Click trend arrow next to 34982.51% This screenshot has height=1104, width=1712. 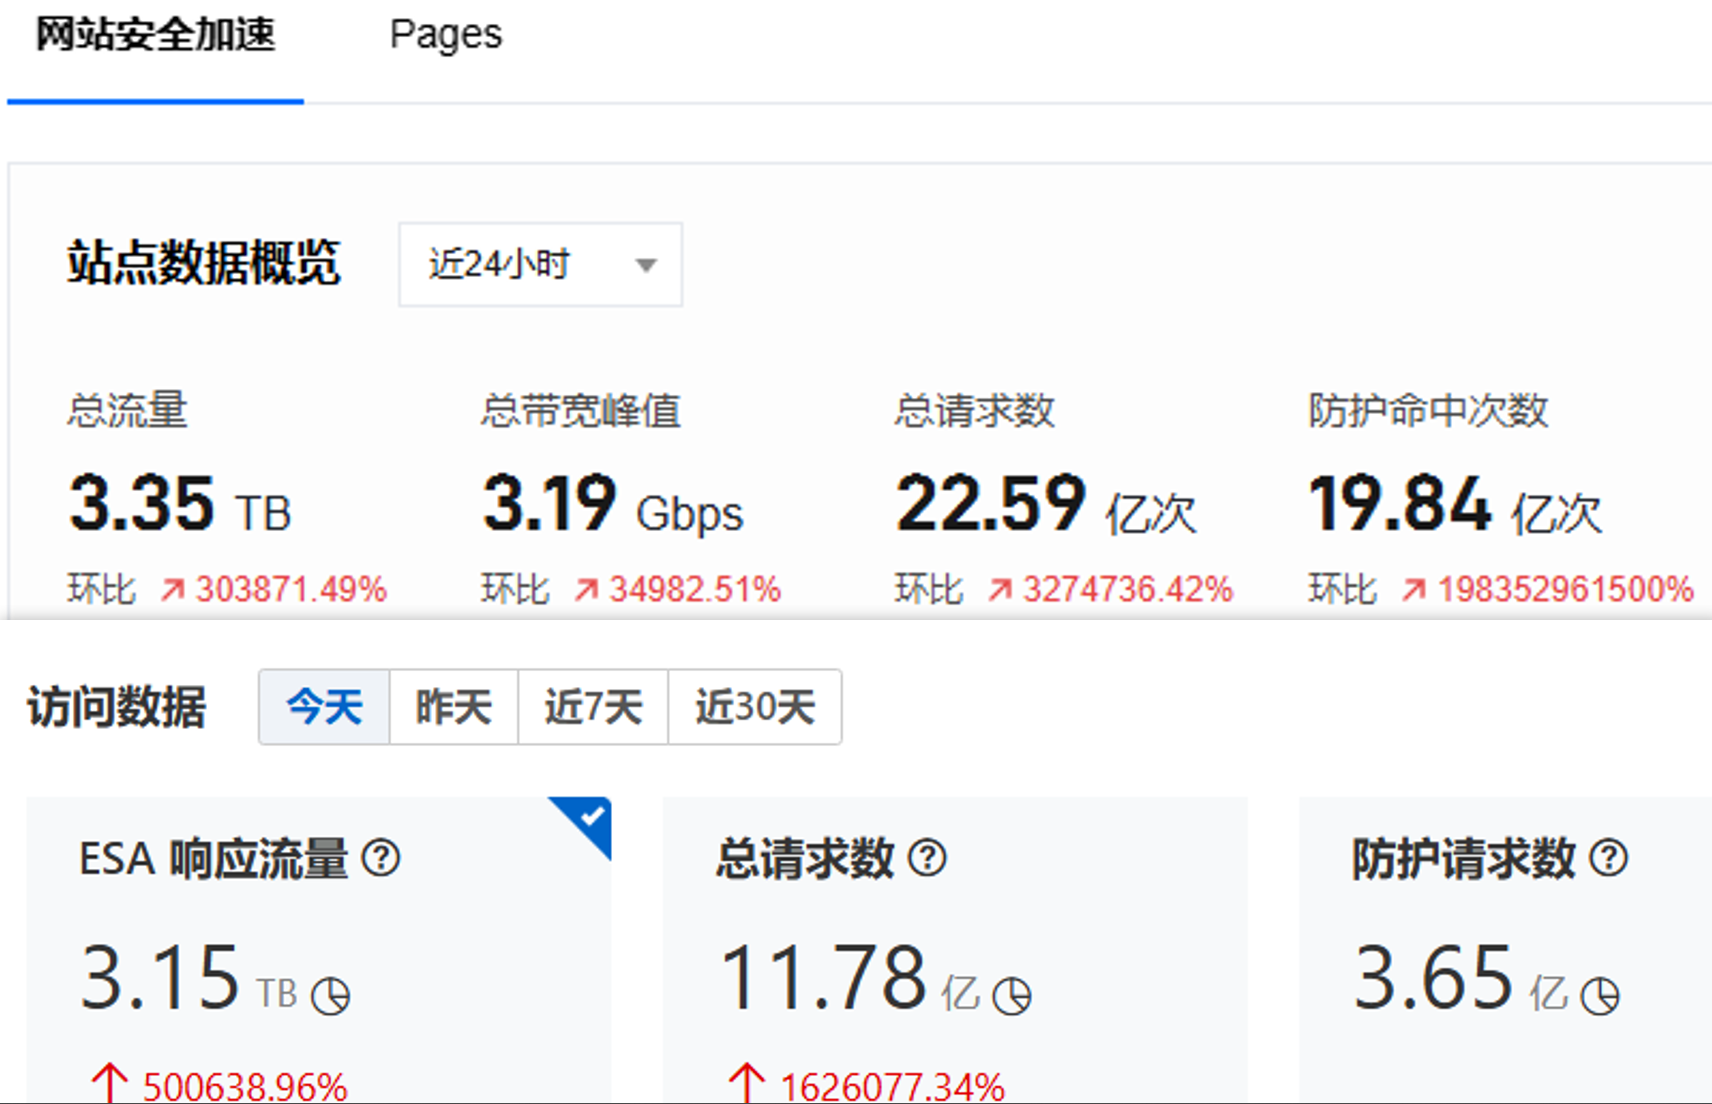(x=586, y=590)
